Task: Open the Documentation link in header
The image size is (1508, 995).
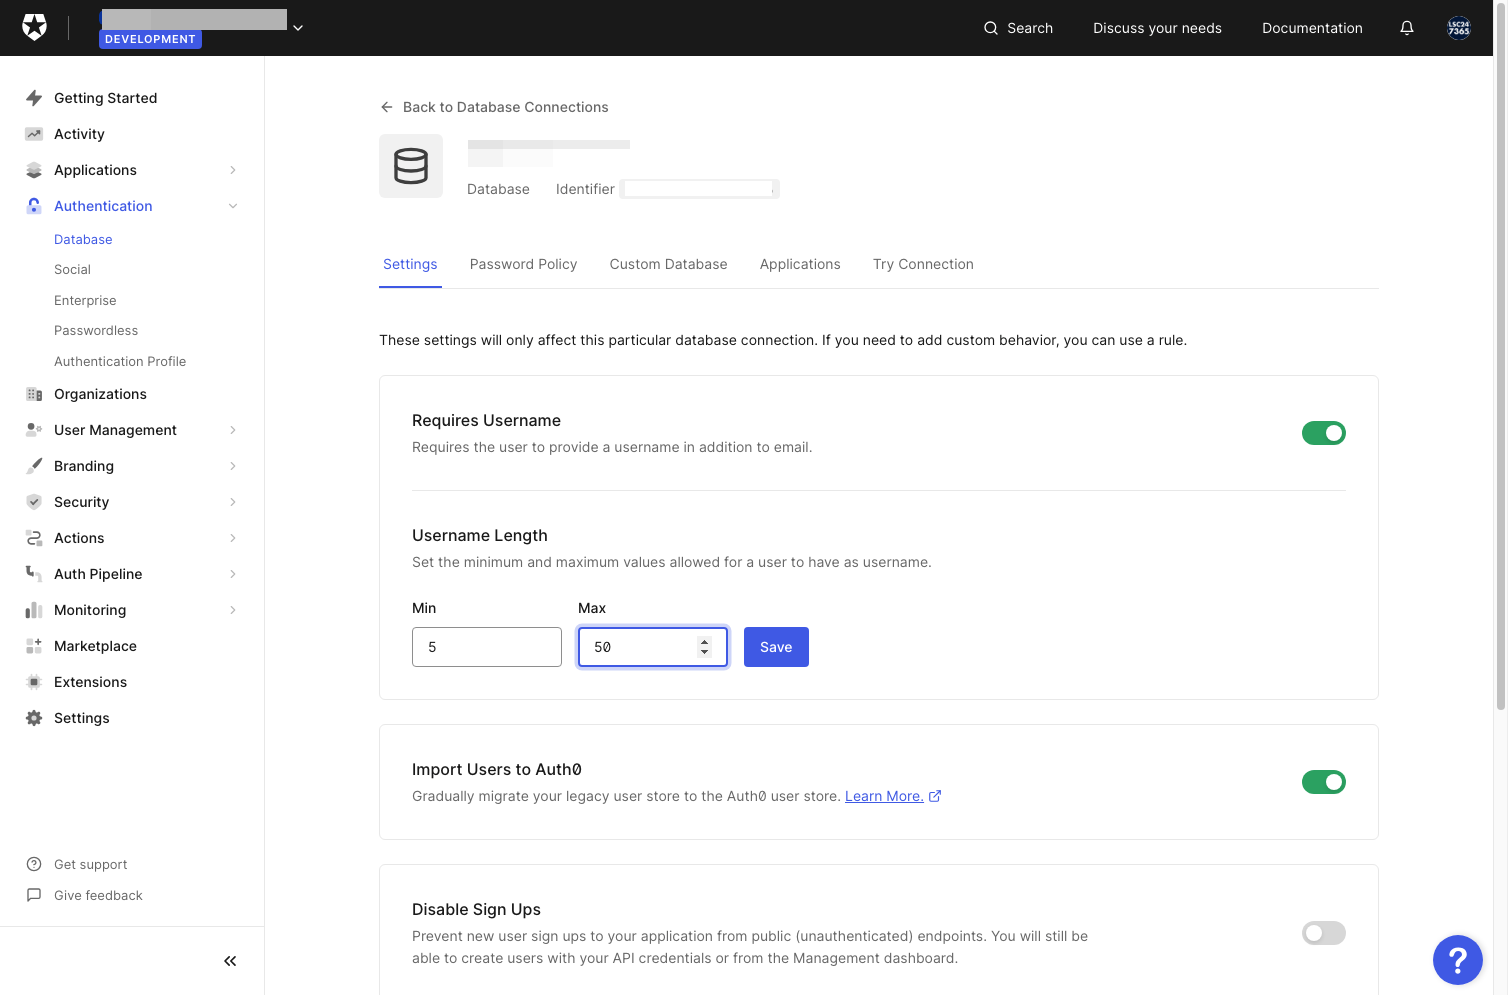Action: 1312,28
